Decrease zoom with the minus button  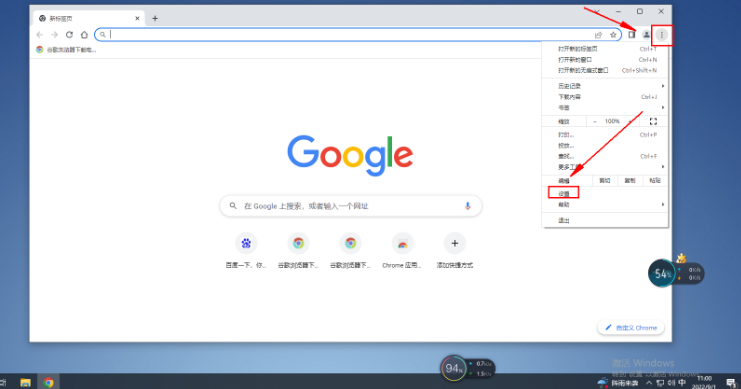point(595,121)
